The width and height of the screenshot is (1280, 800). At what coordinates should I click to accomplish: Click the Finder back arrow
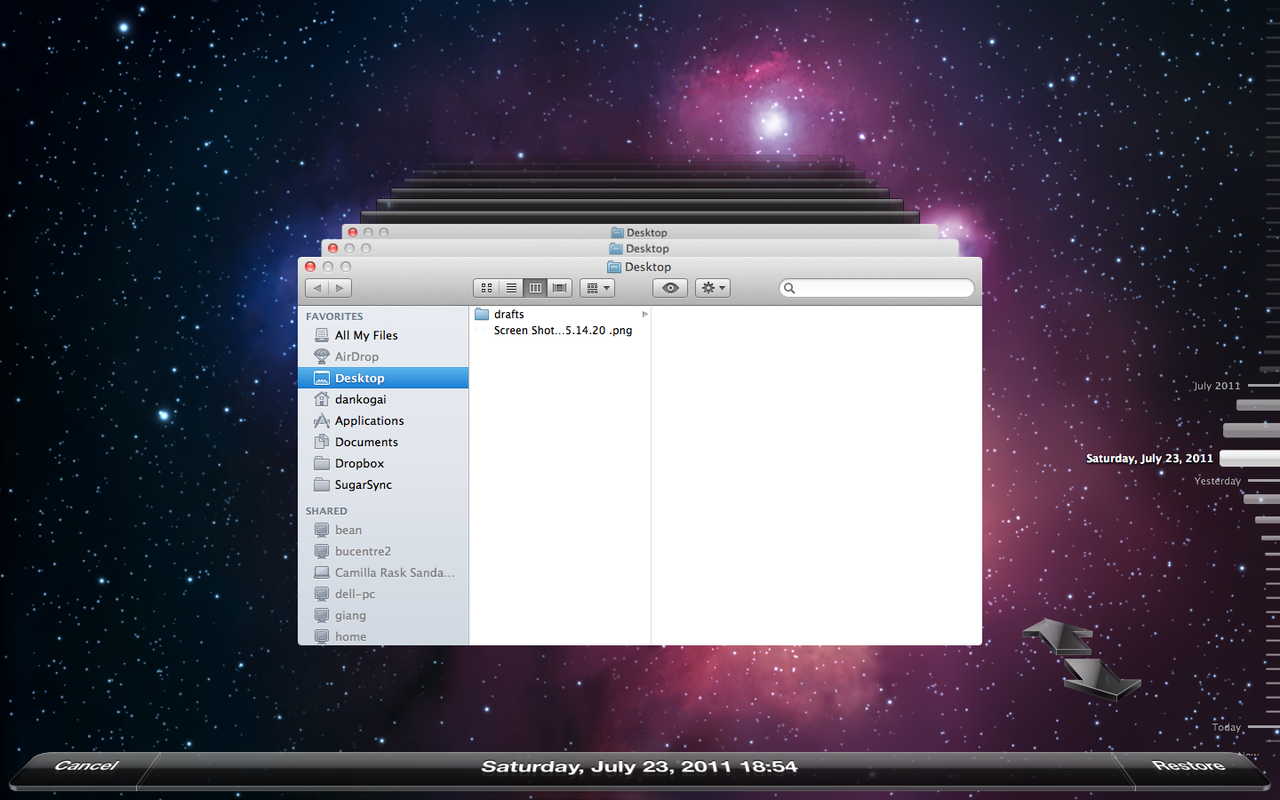pyautogui.click(x=317, y=288)
